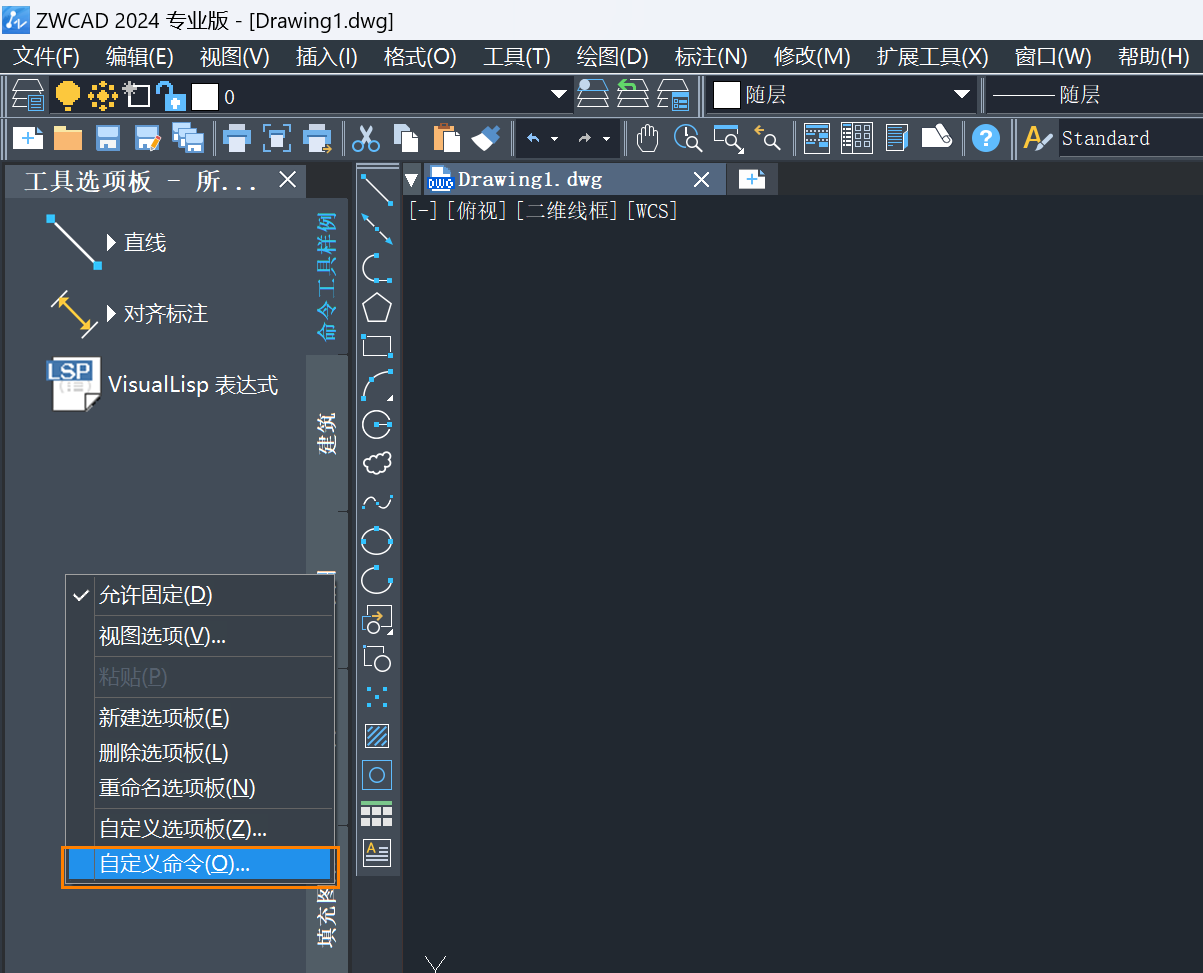1203x973 pixels.
Task: Switch to the 建筑 palette tab
Action: (326, 432)
